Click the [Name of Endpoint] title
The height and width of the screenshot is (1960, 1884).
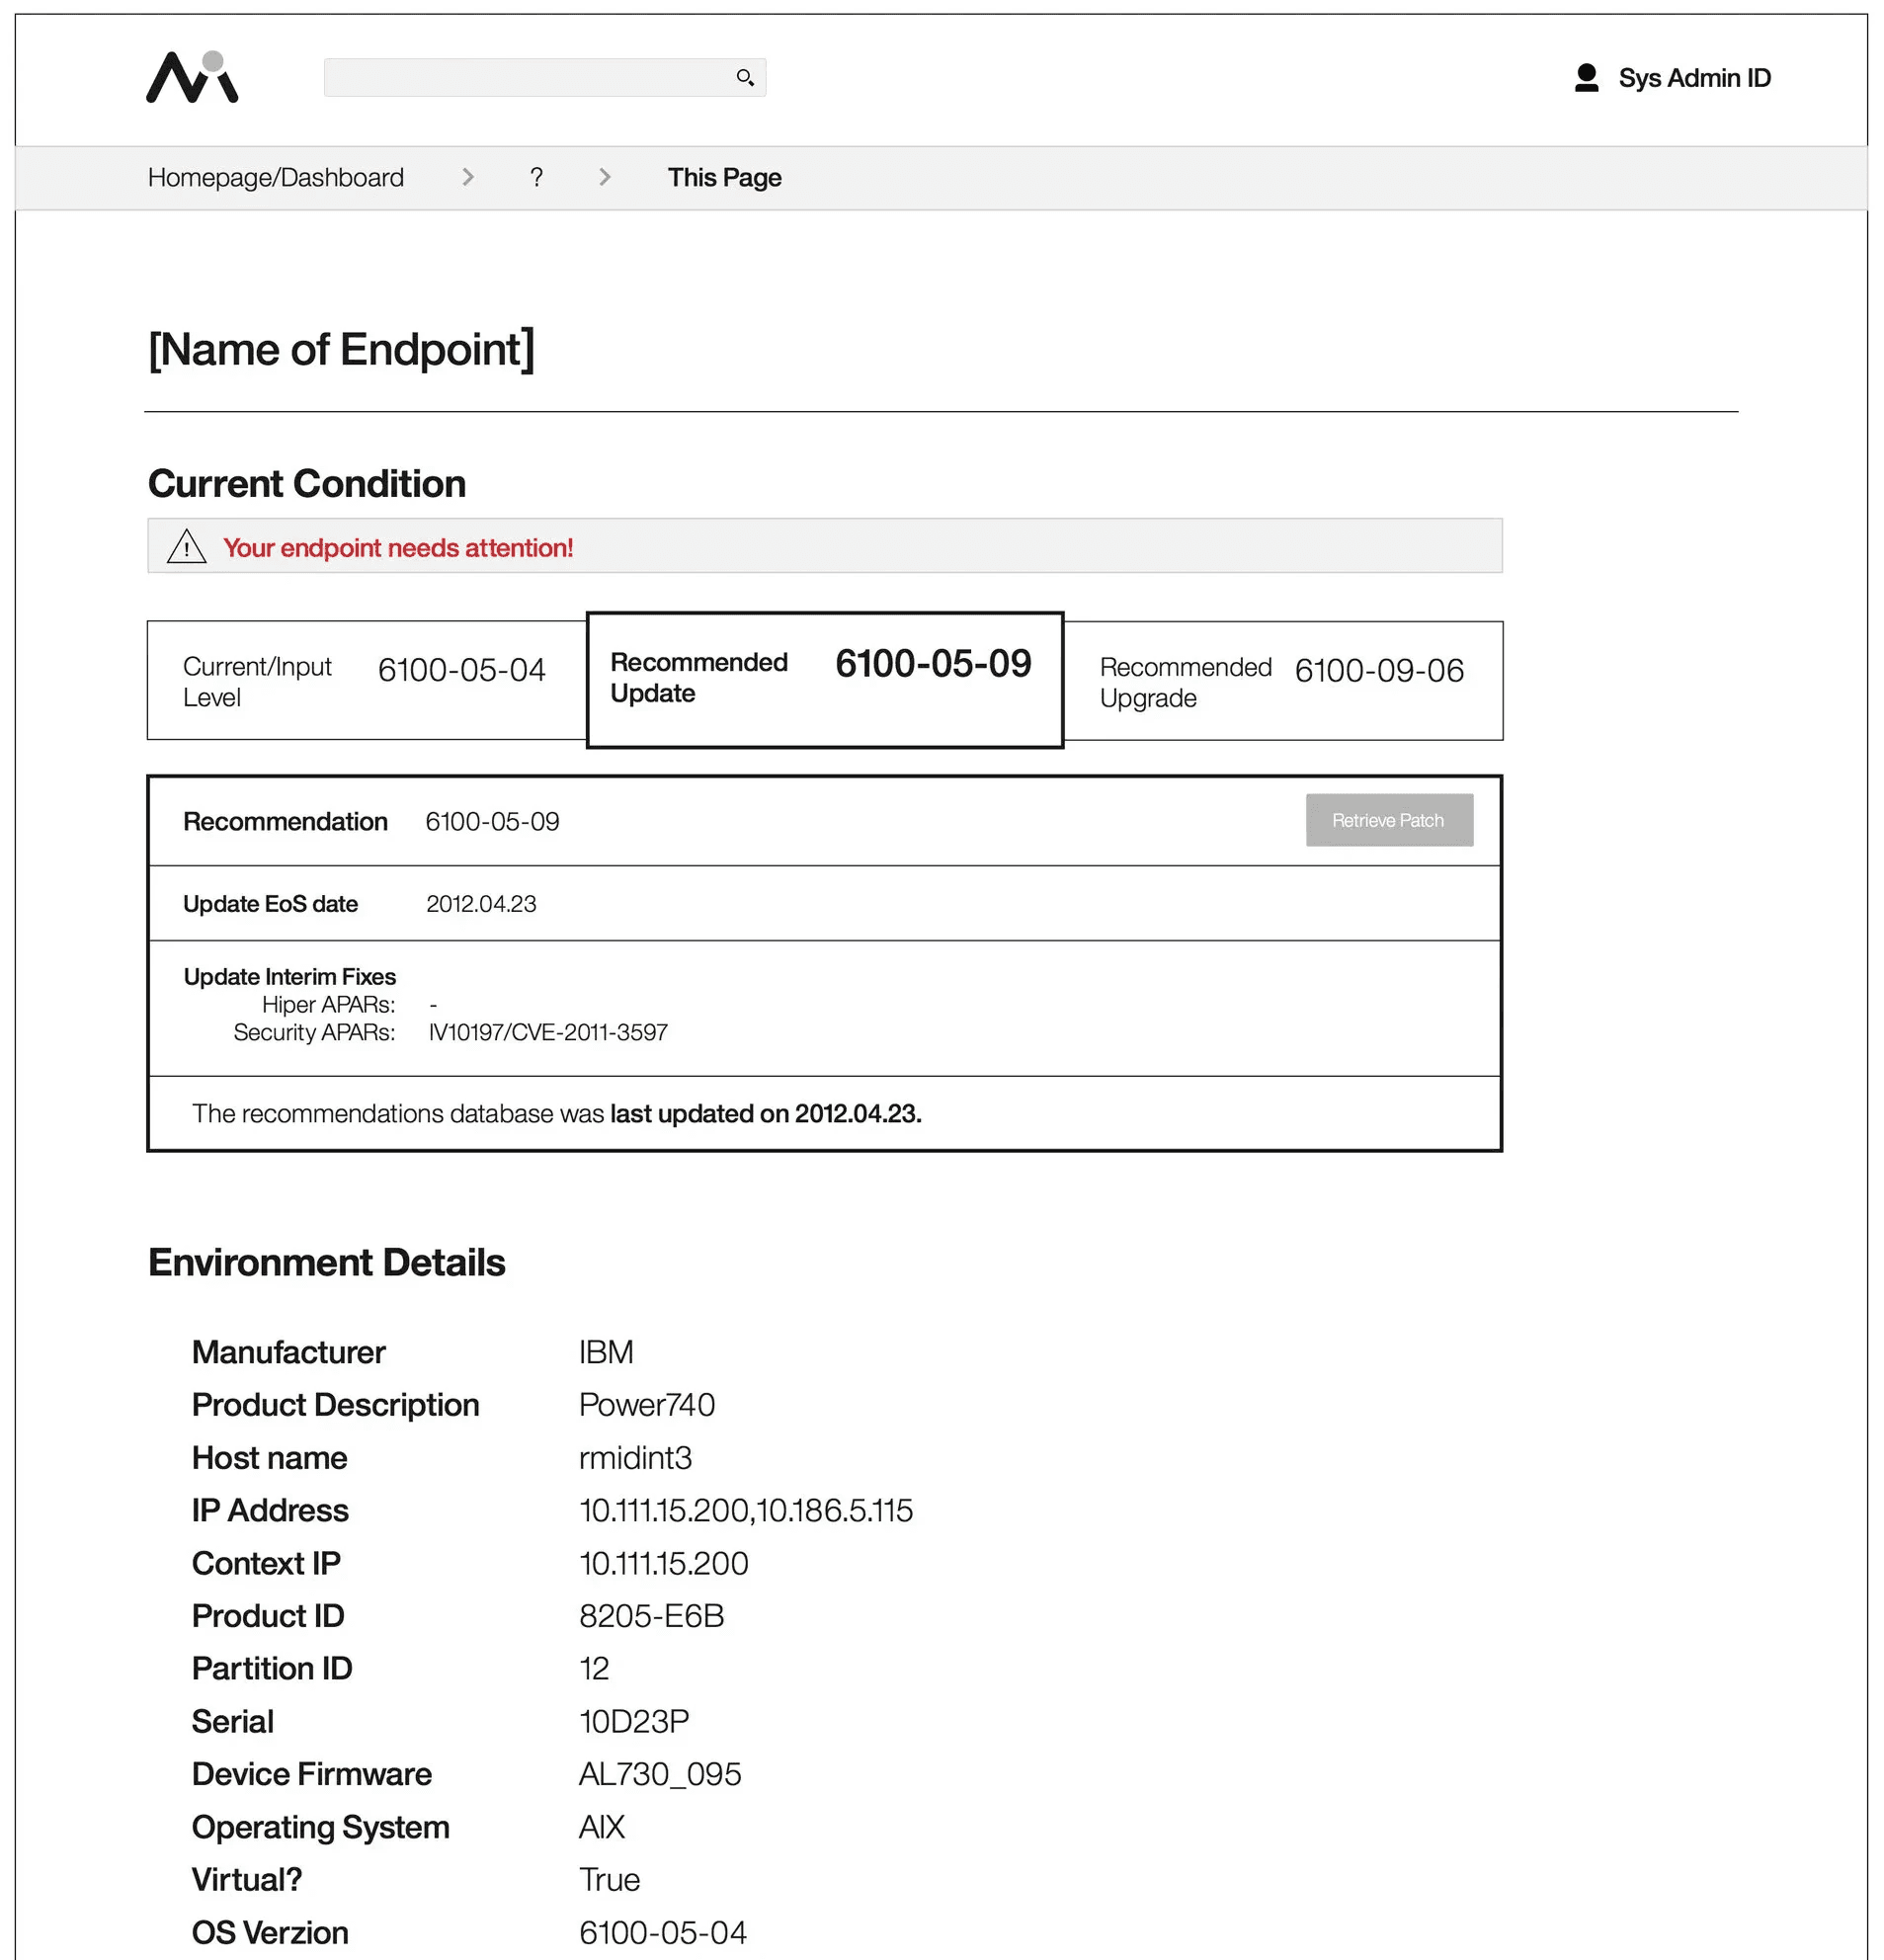point(342,349)
